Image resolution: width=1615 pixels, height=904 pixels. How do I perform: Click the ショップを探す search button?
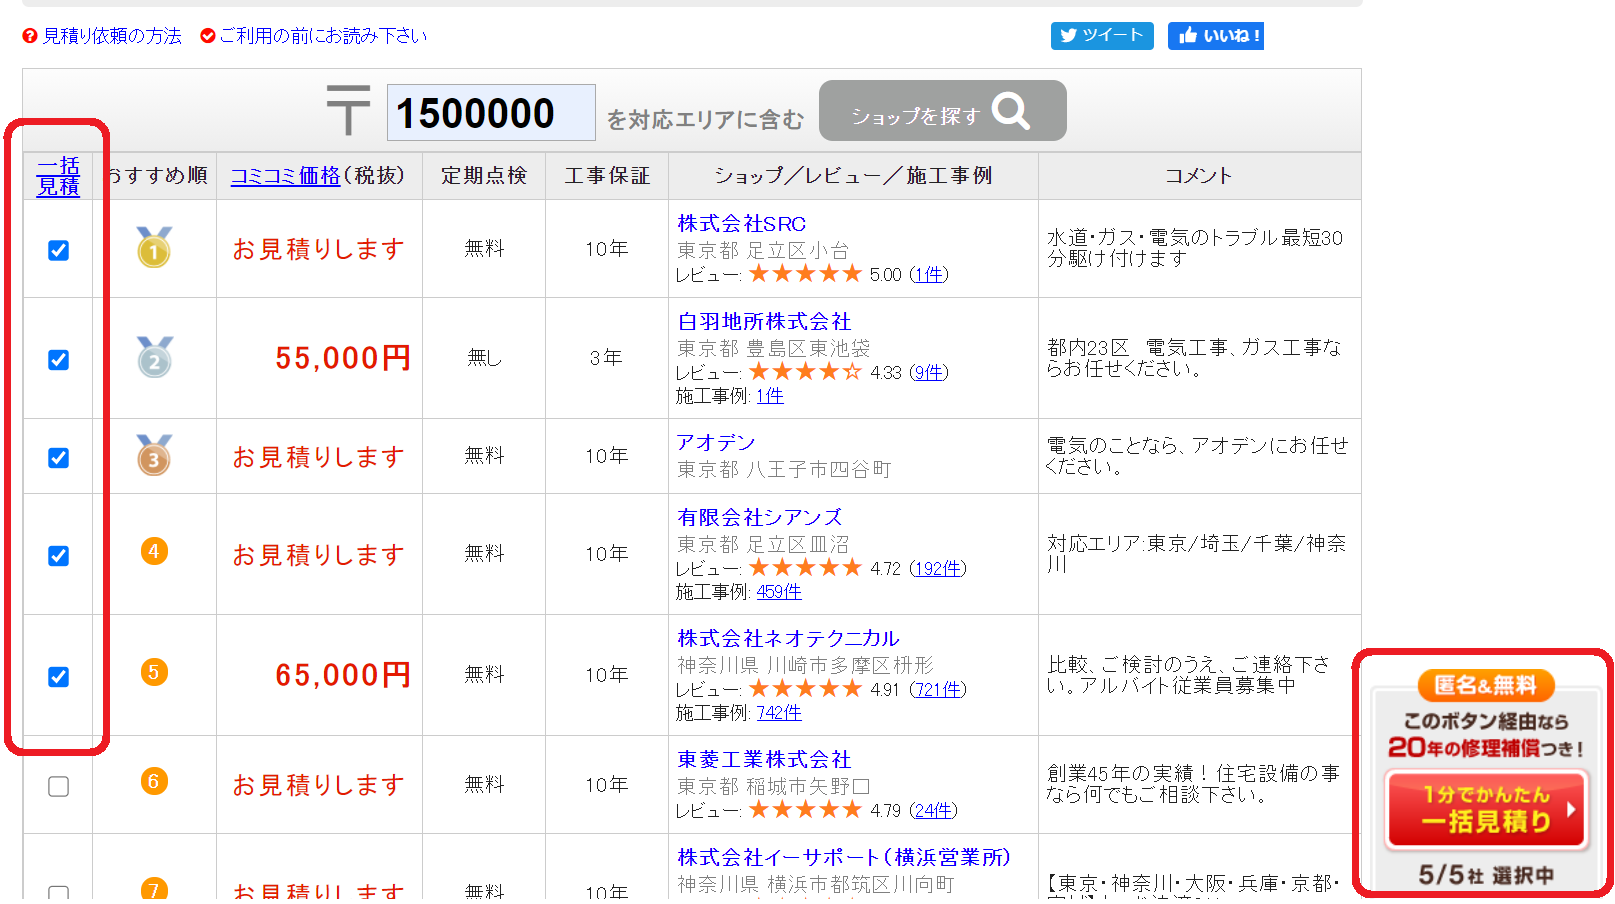tap(942, 111)
